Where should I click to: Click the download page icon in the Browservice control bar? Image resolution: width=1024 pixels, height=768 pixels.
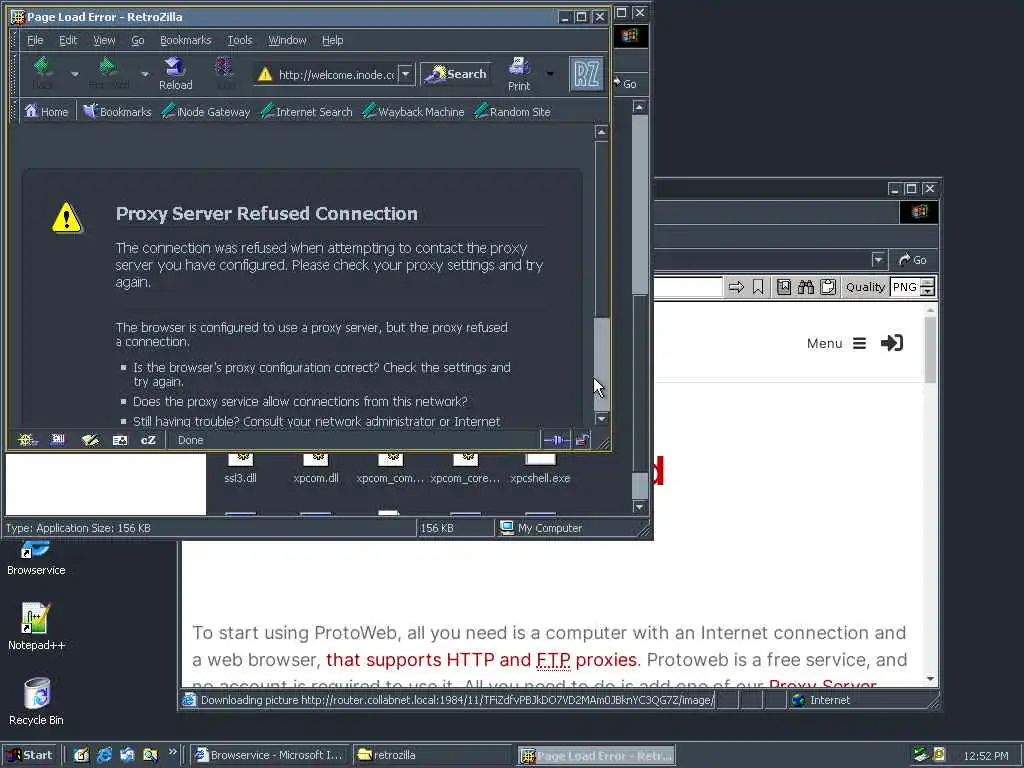784,287
